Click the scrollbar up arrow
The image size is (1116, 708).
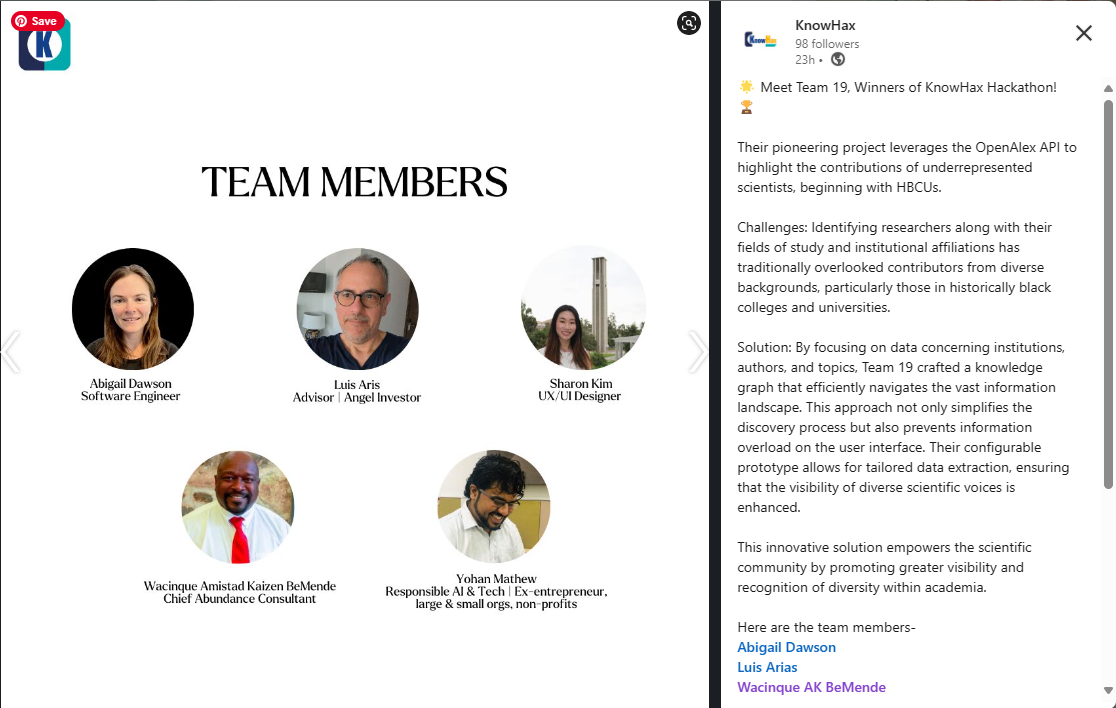click(x=1108, y=89)
